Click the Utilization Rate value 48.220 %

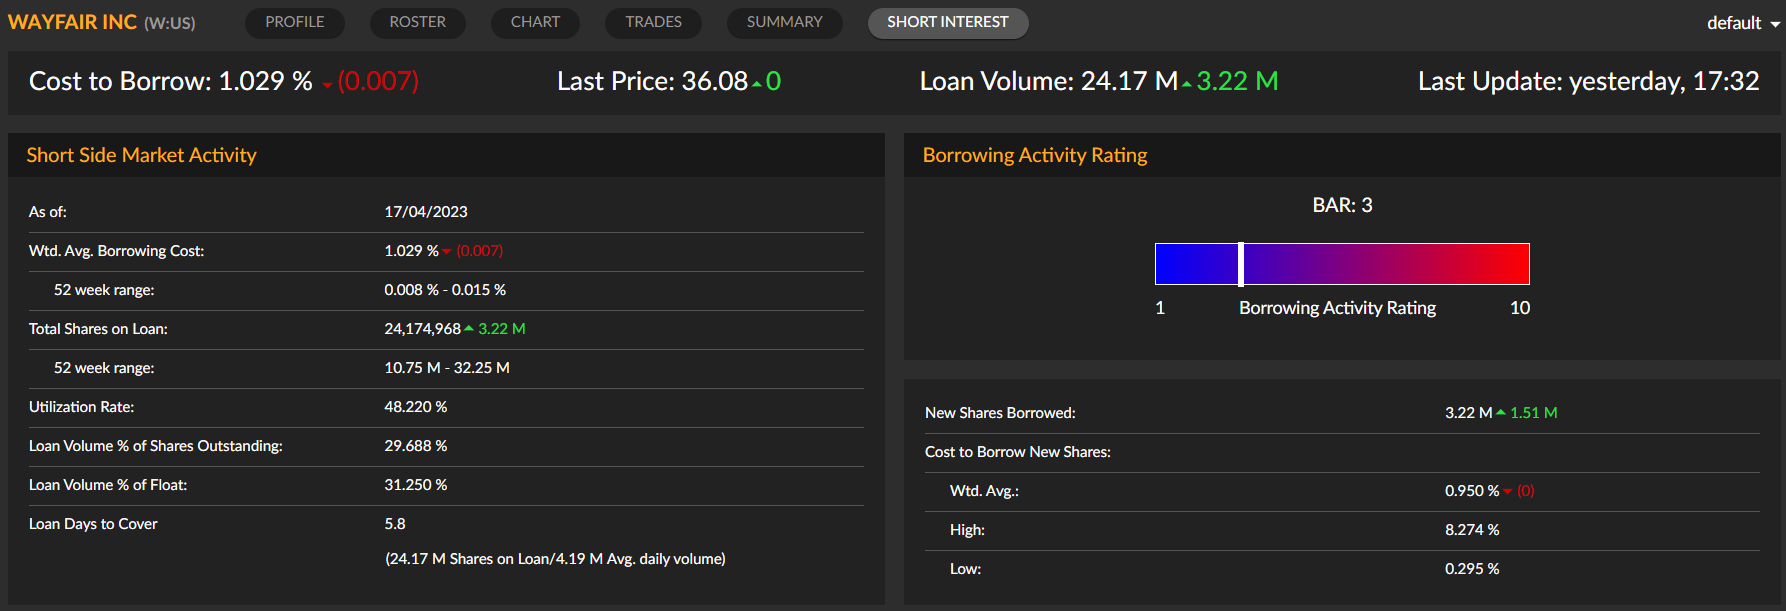[416, 407]
